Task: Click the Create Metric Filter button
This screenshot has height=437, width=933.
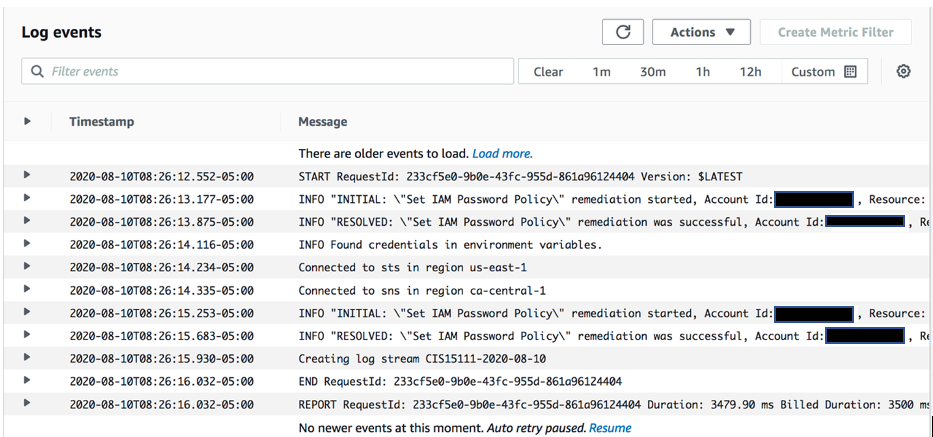Action: pyautogui.click(x=835, y=32)
